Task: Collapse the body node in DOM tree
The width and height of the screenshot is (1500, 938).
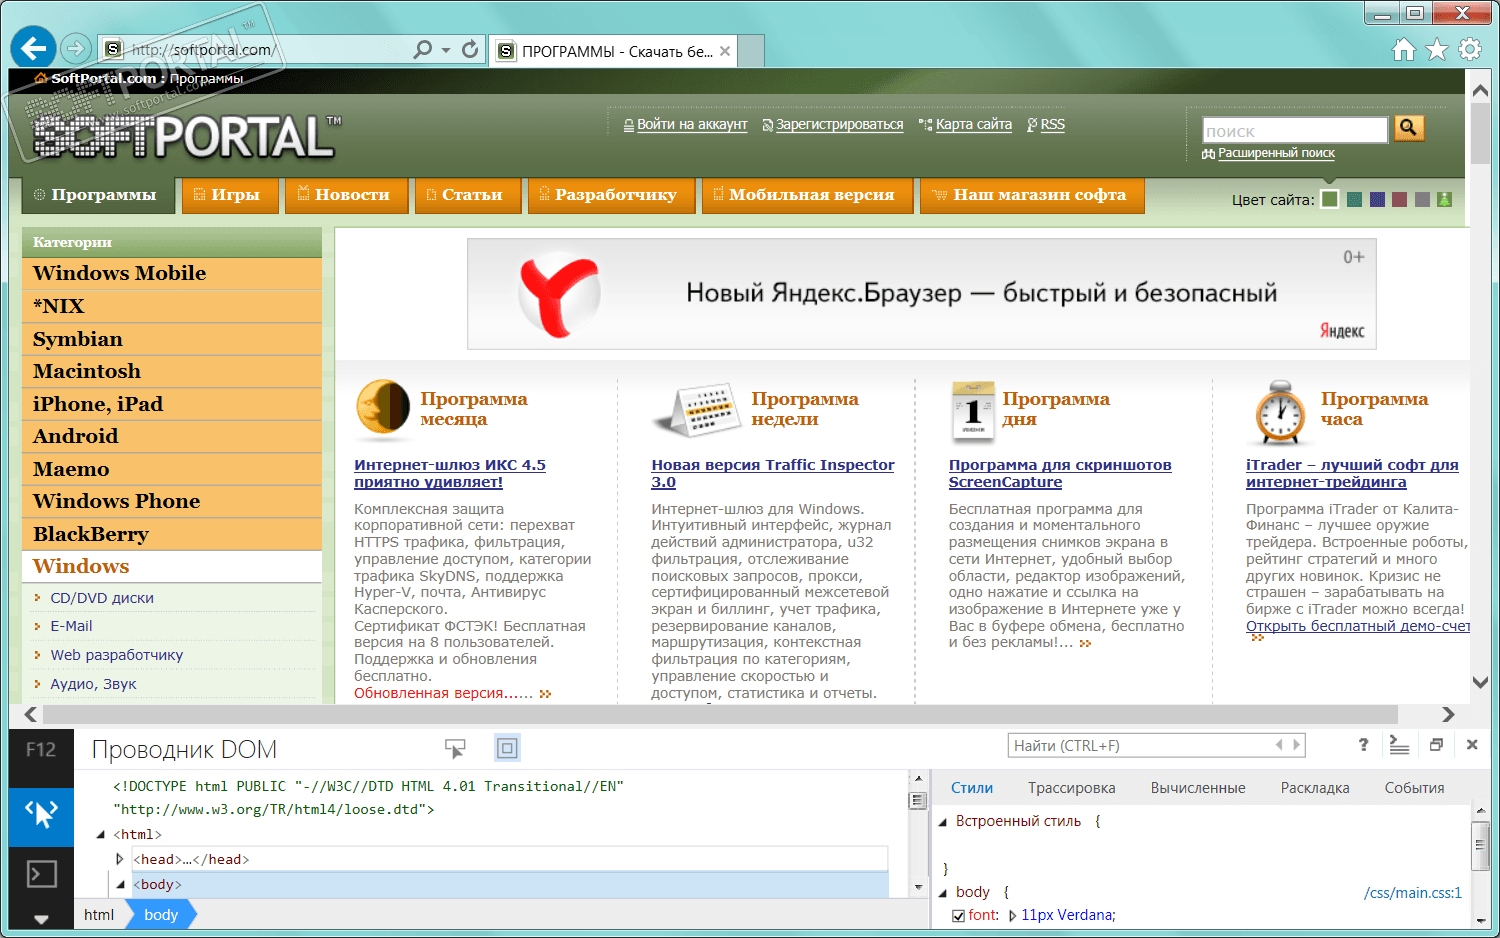Action: 120,885
